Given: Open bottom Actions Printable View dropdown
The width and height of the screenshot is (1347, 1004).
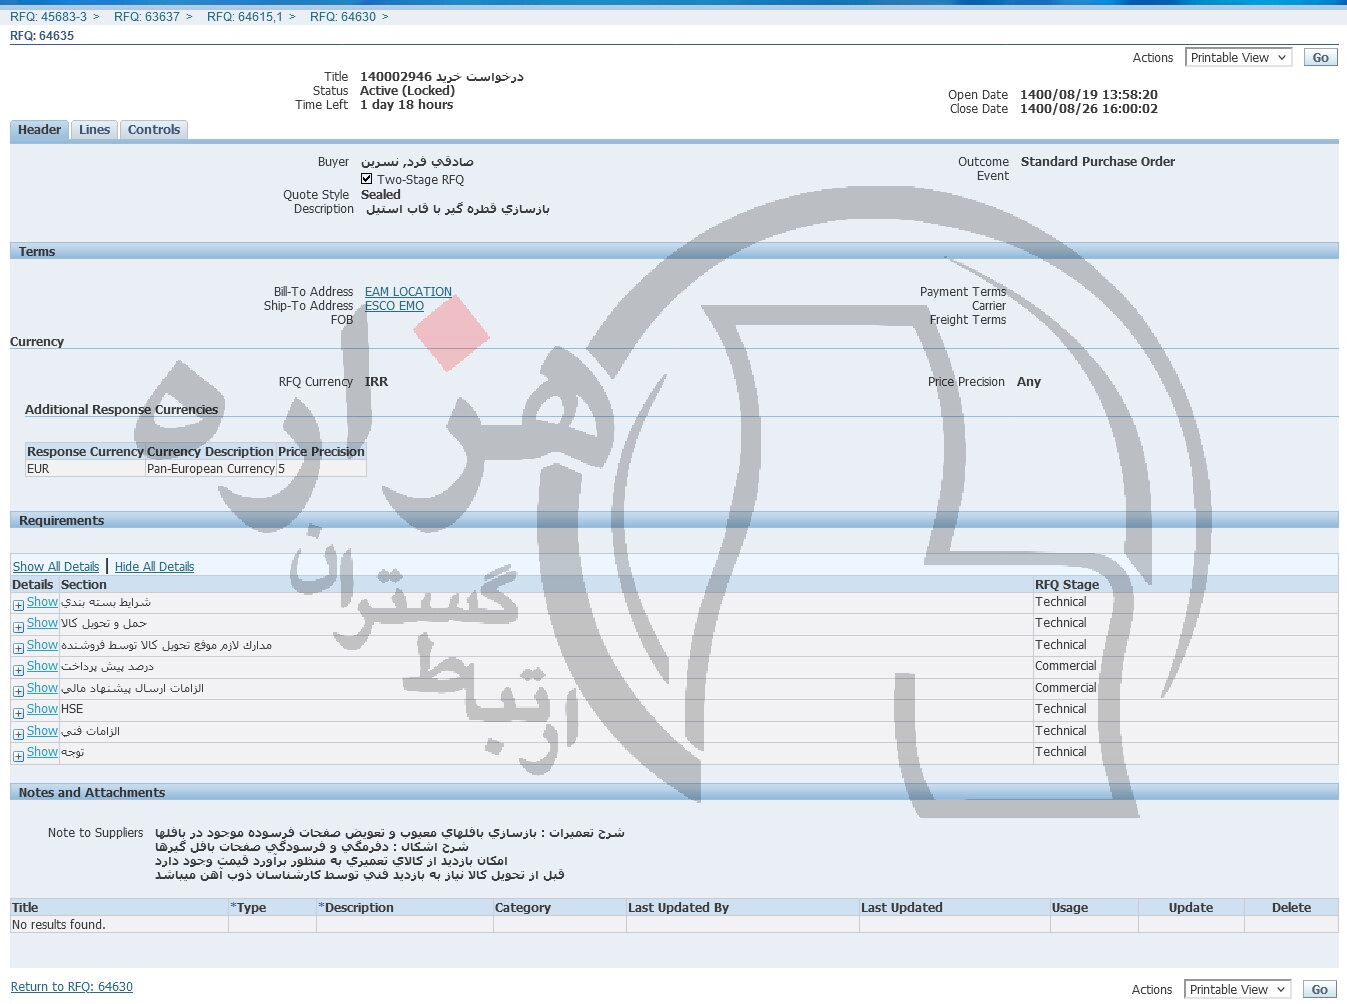Looking at the screenshot, I should (x=1237, y=989).
